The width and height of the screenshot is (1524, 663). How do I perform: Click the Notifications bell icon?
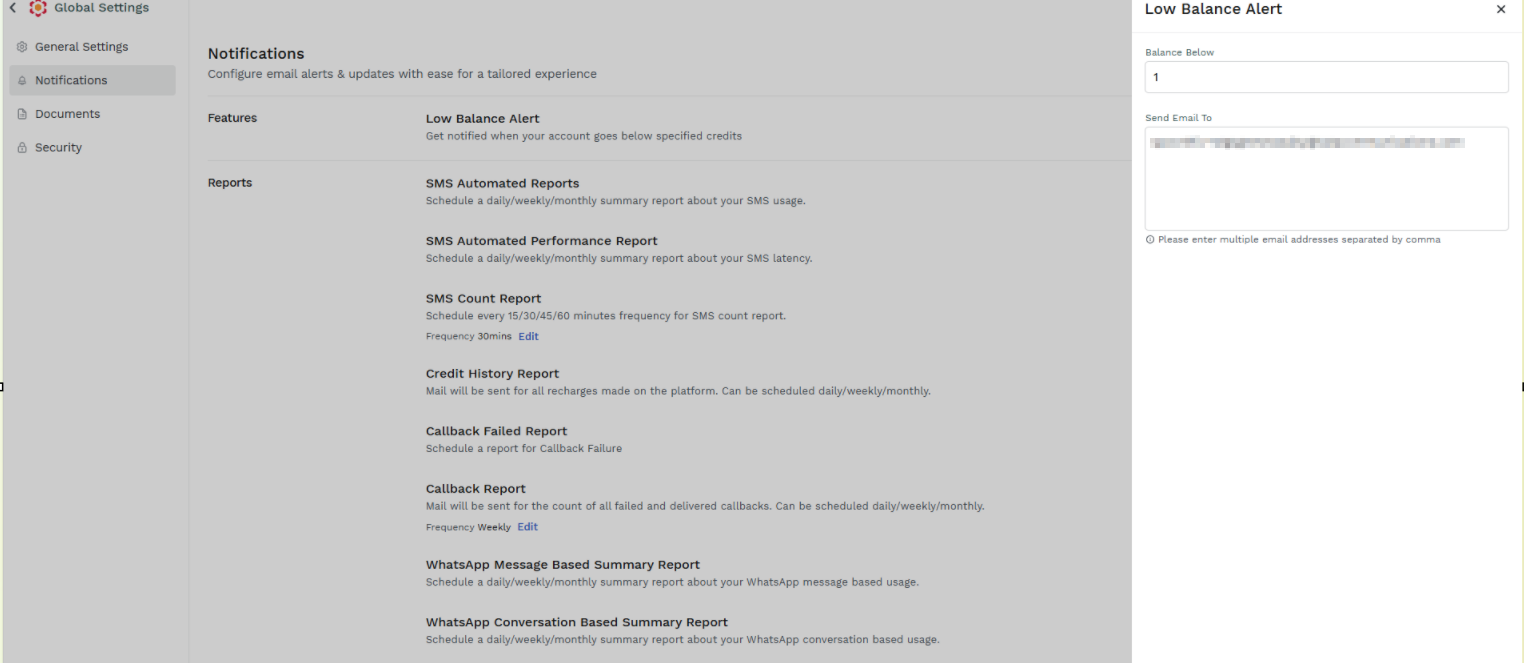pyautogui.click(x=22, y=81)
